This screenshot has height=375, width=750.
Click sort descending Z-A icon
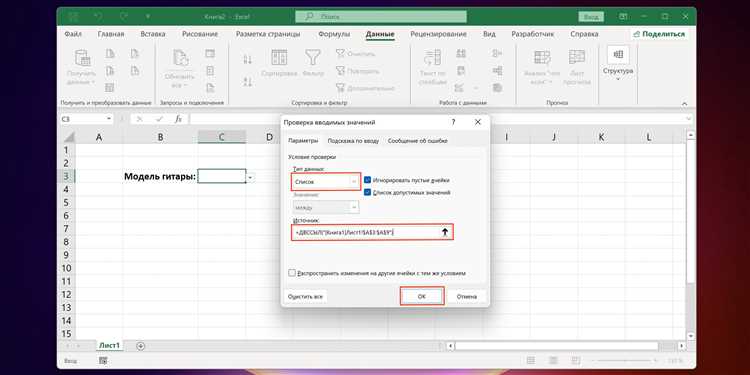(247, 82)
